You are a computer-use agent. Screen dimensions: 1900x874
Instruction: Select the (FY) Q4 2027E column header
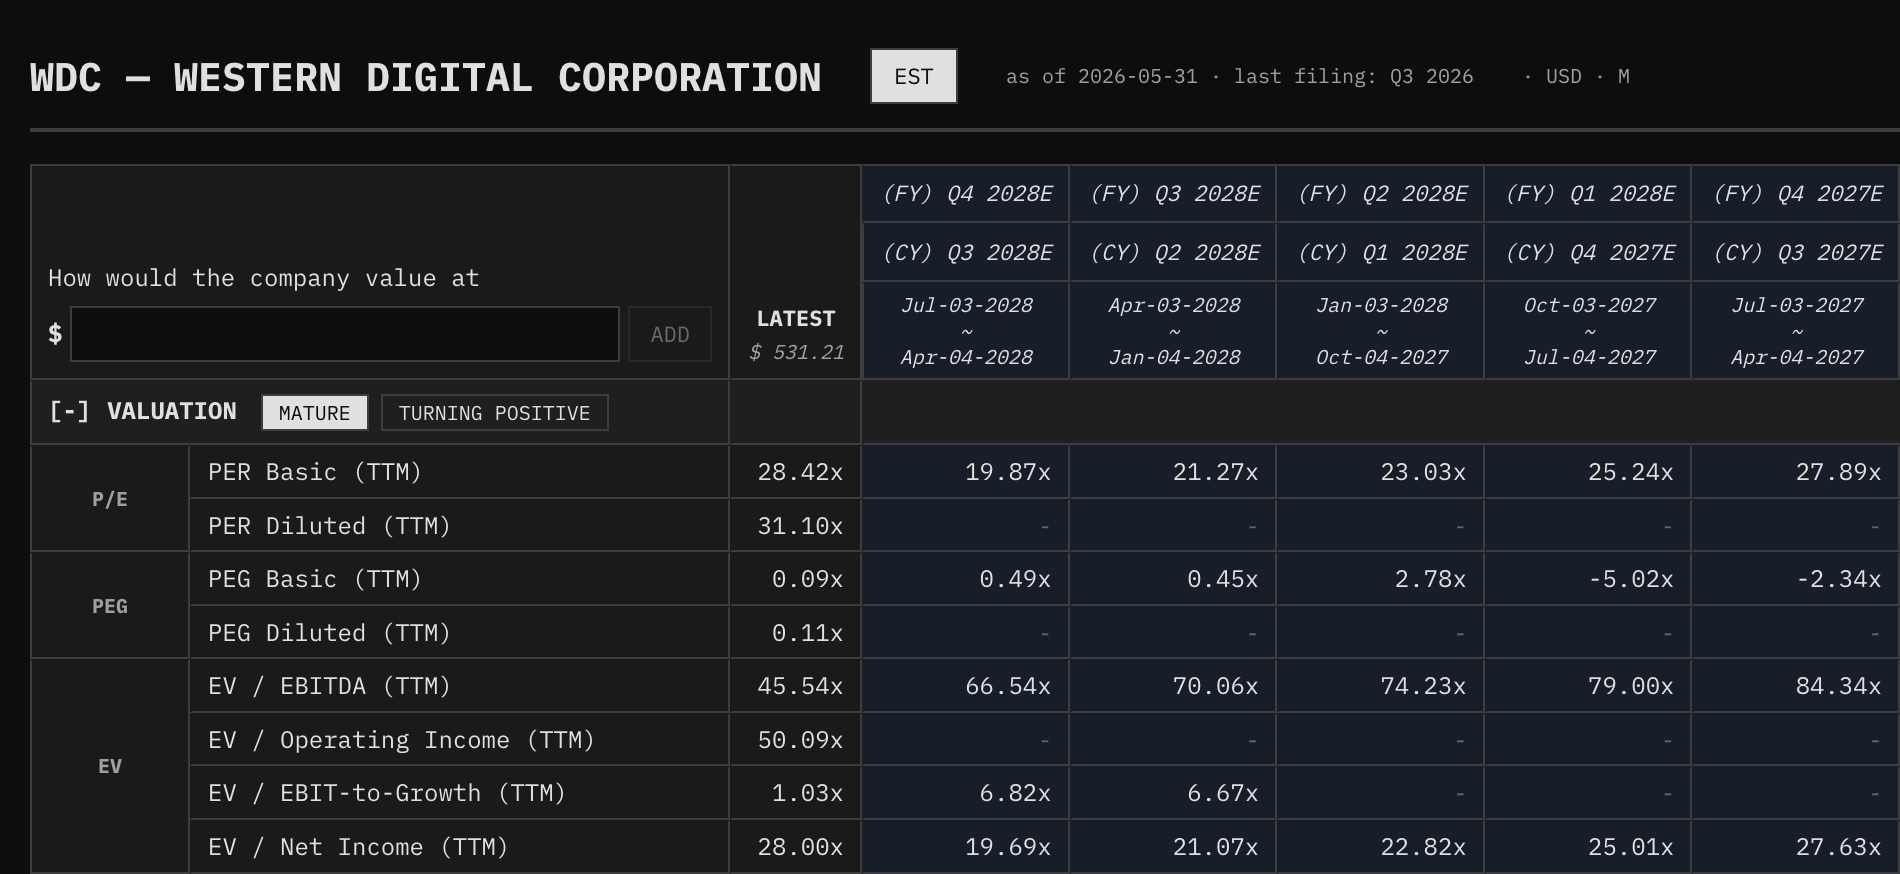coord(1796,194)
